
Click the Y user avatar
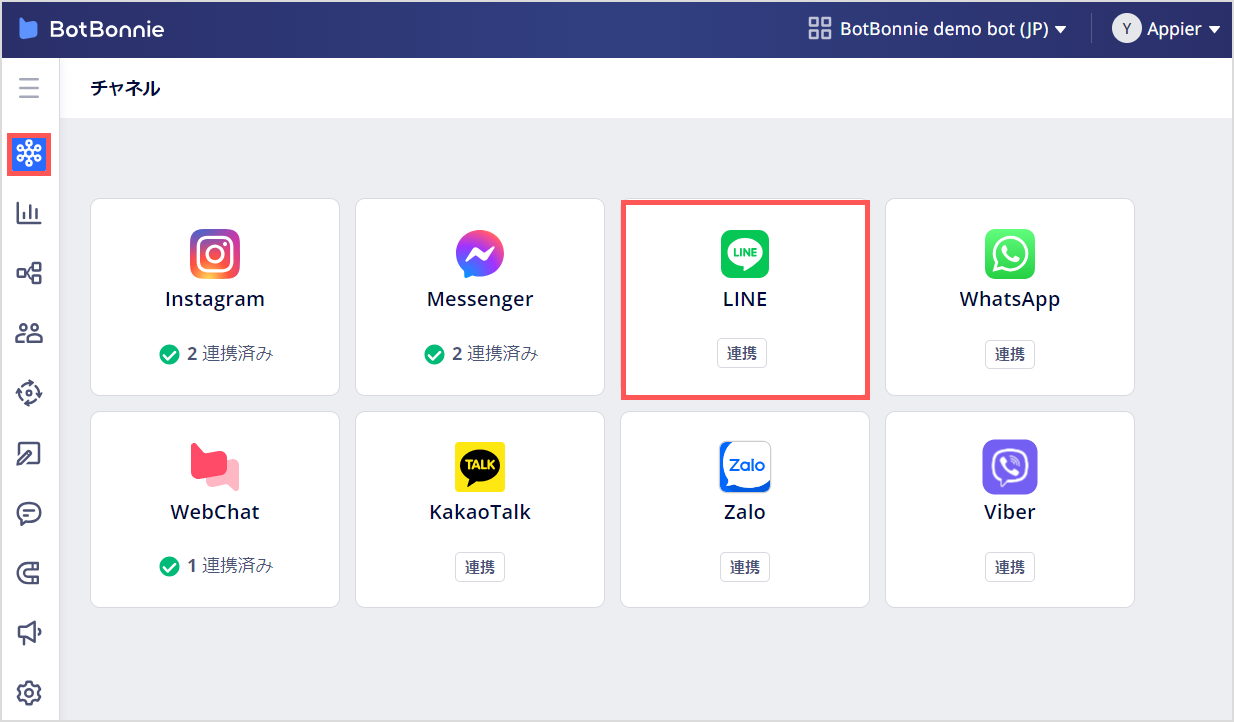pos(1126,29)
